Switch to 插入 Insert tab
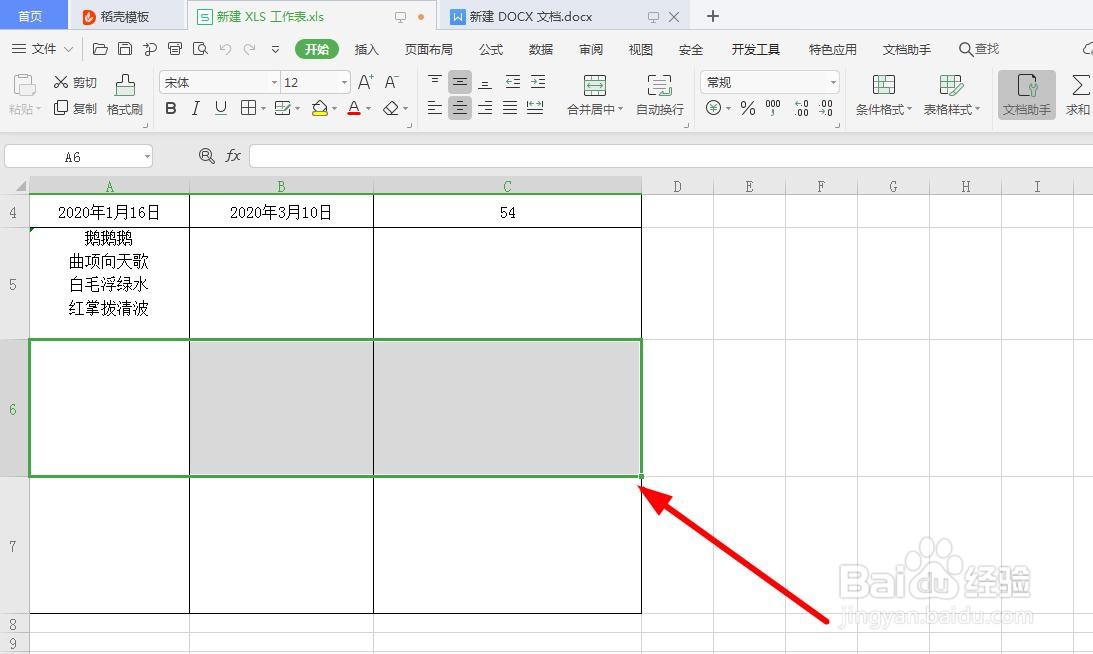Viewport: 1093px width, 654px height. coord(367,49)
